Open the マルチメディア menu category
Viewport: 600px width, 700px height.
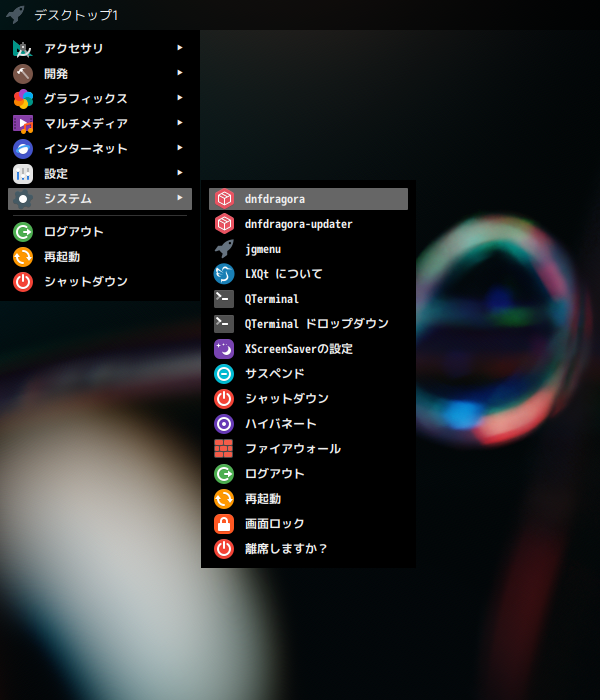(x=100, y=124)
